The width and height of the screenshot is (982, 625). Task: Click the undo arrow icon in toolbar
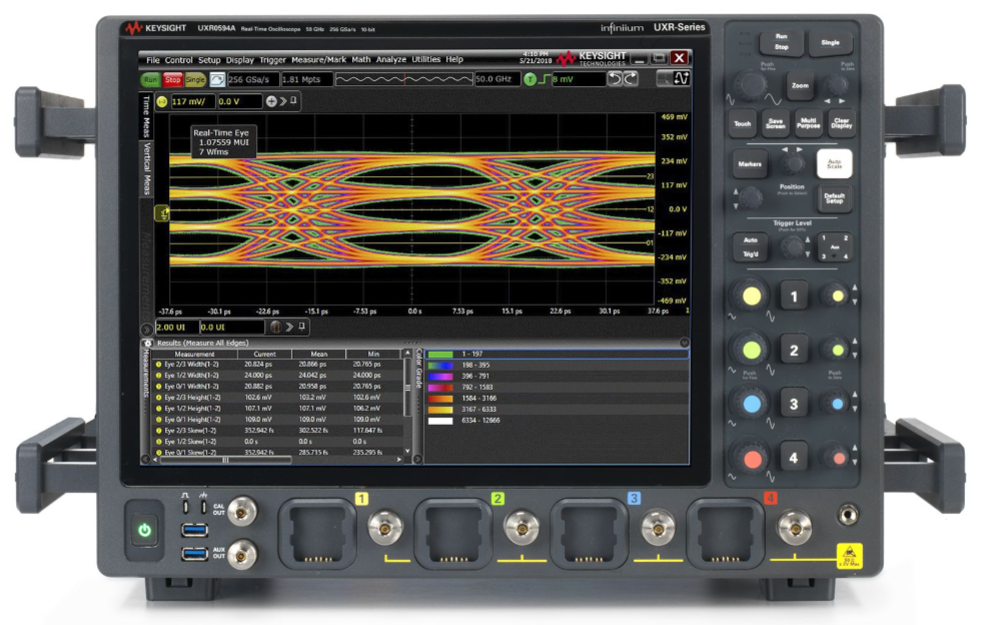(x=613, y=79)
